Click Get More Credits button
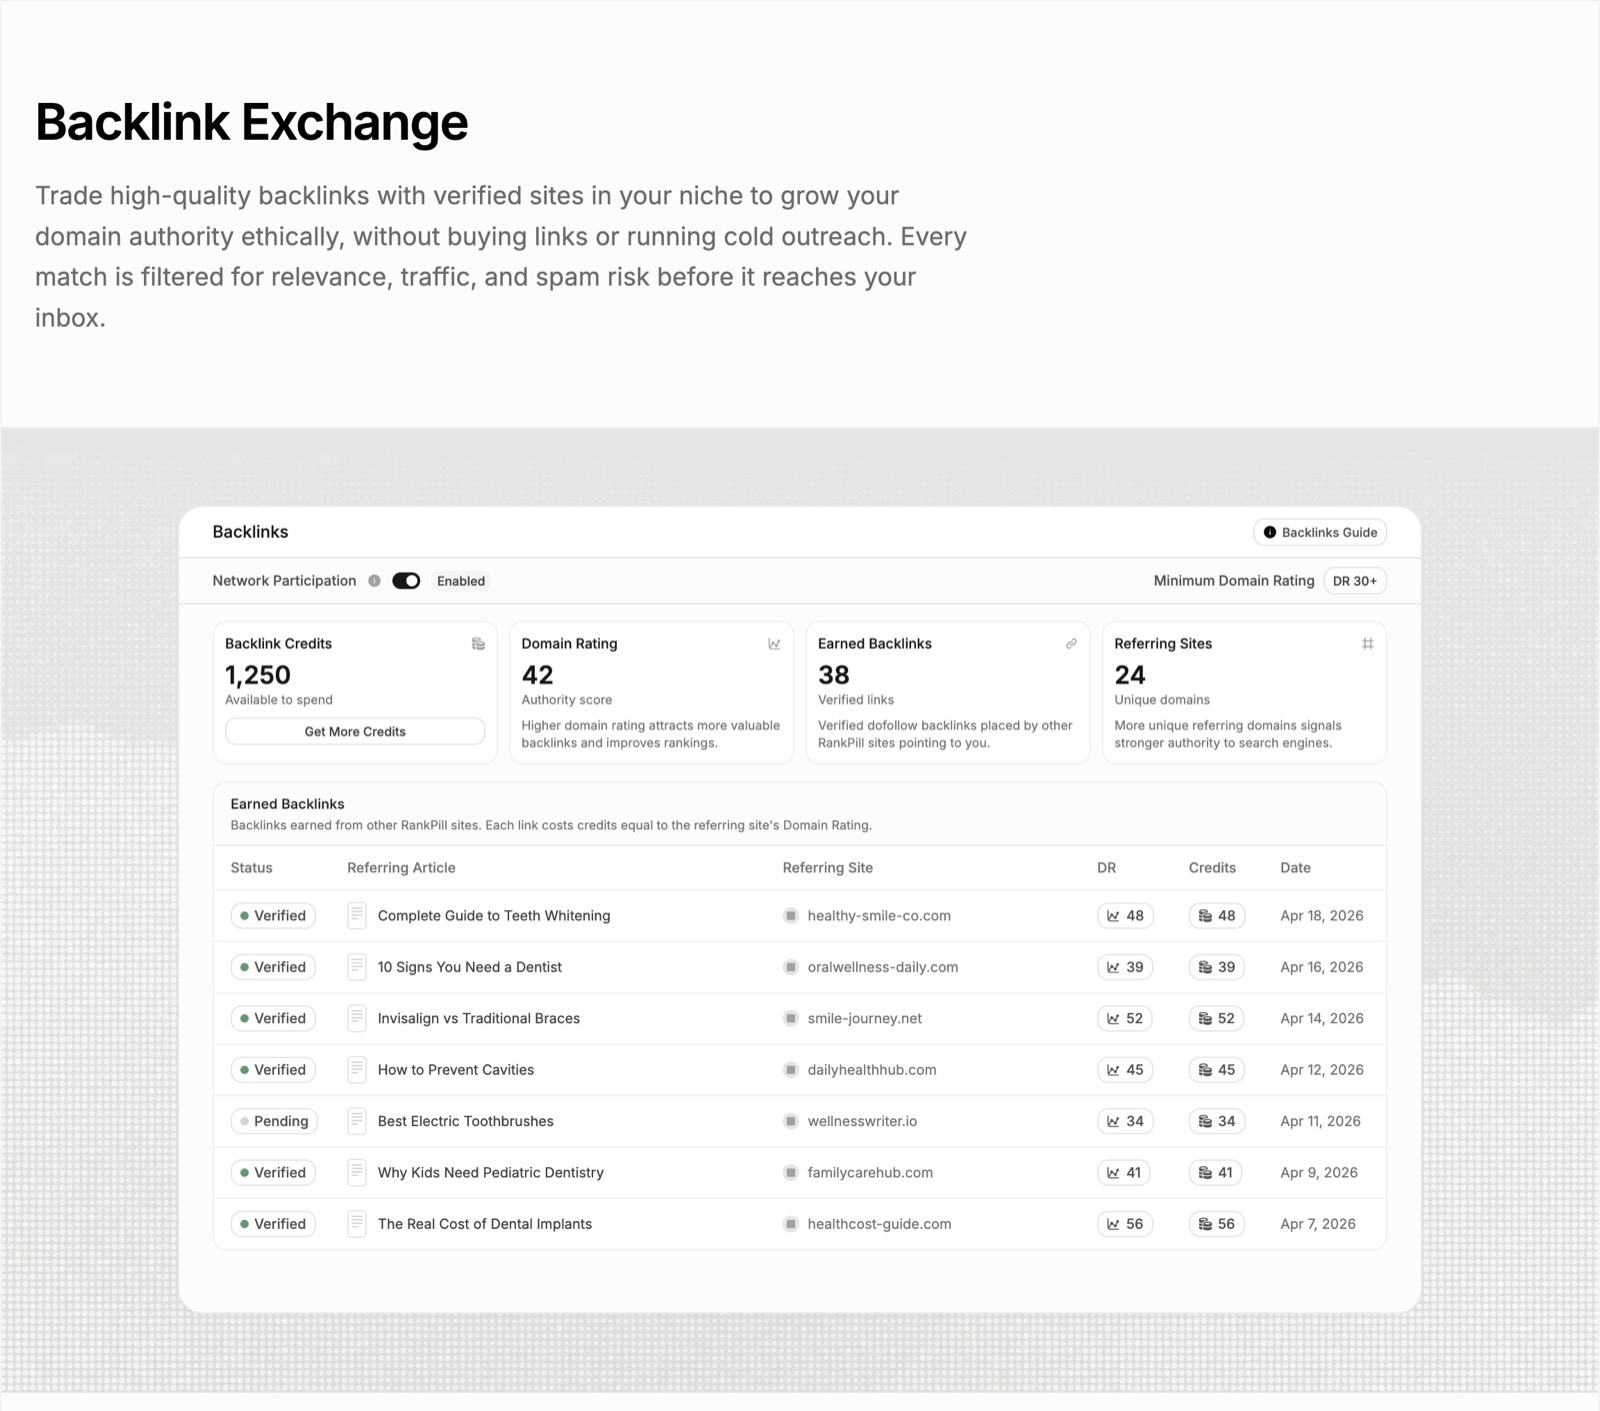Screen dimensions: 1600x1411 click(355, 732)
